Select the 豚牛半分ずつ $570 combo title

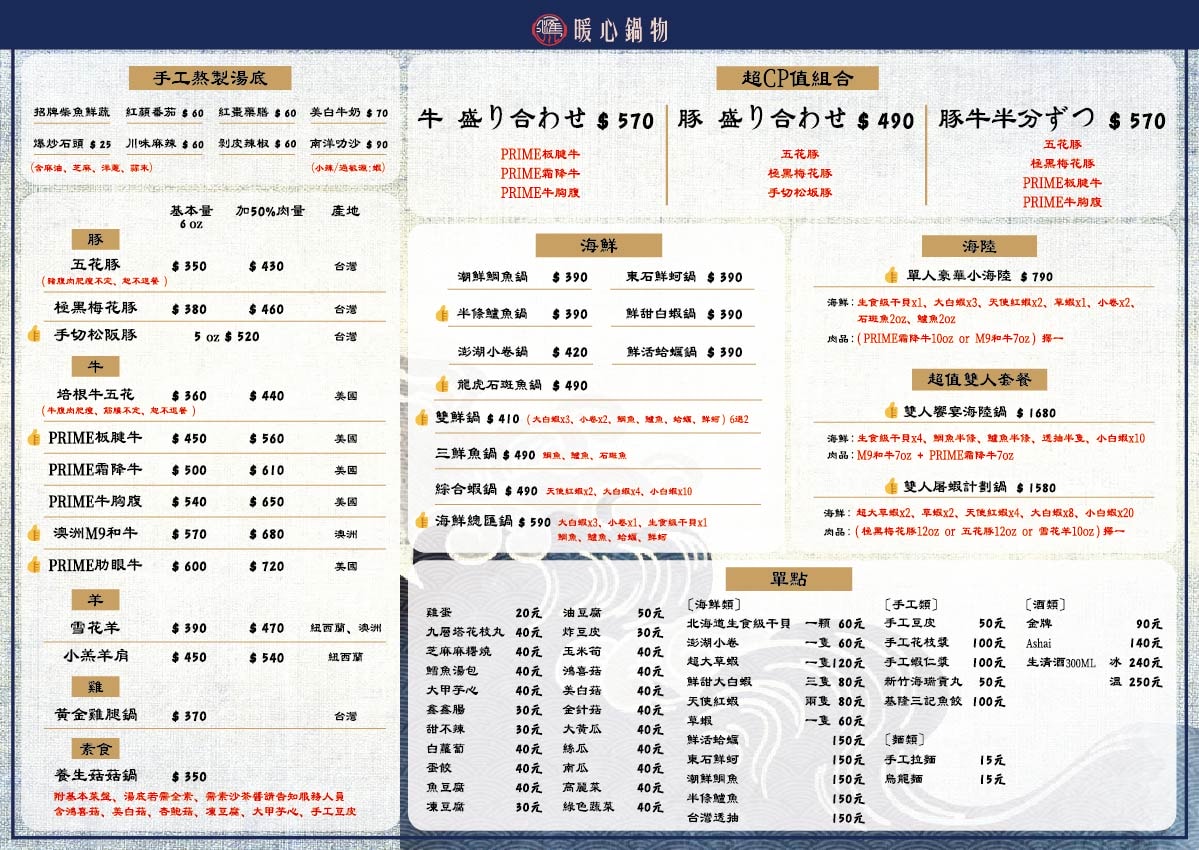(1052, 119)
